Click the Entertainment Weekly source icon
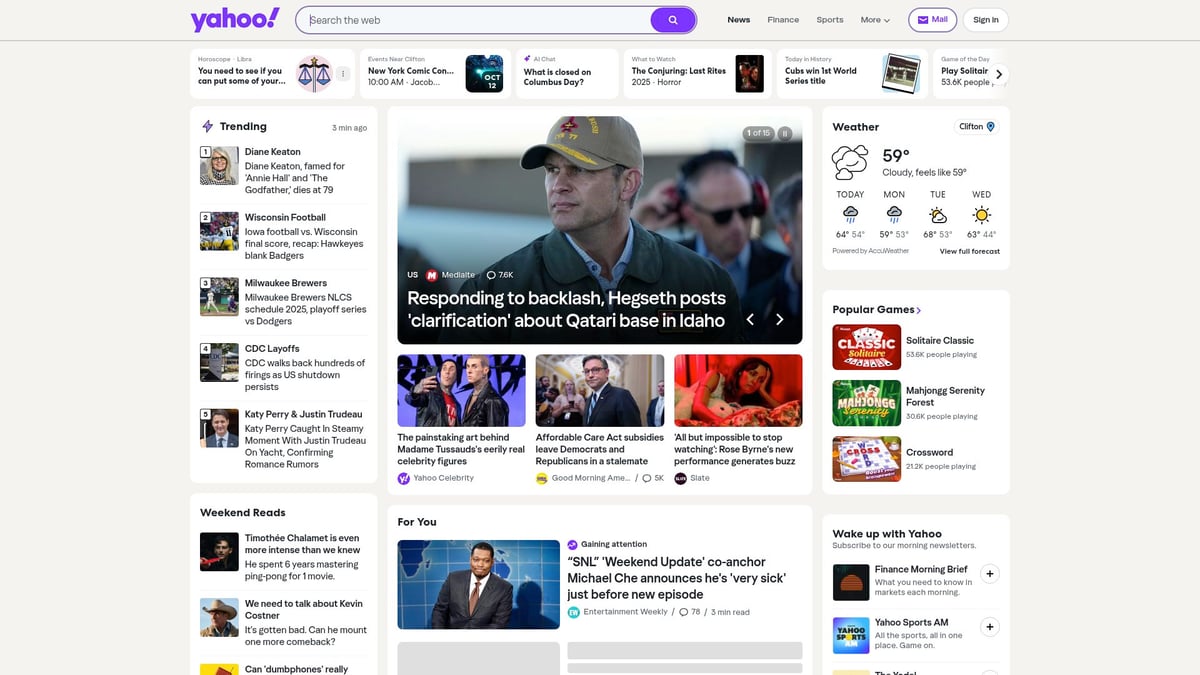 coord(574,612)
